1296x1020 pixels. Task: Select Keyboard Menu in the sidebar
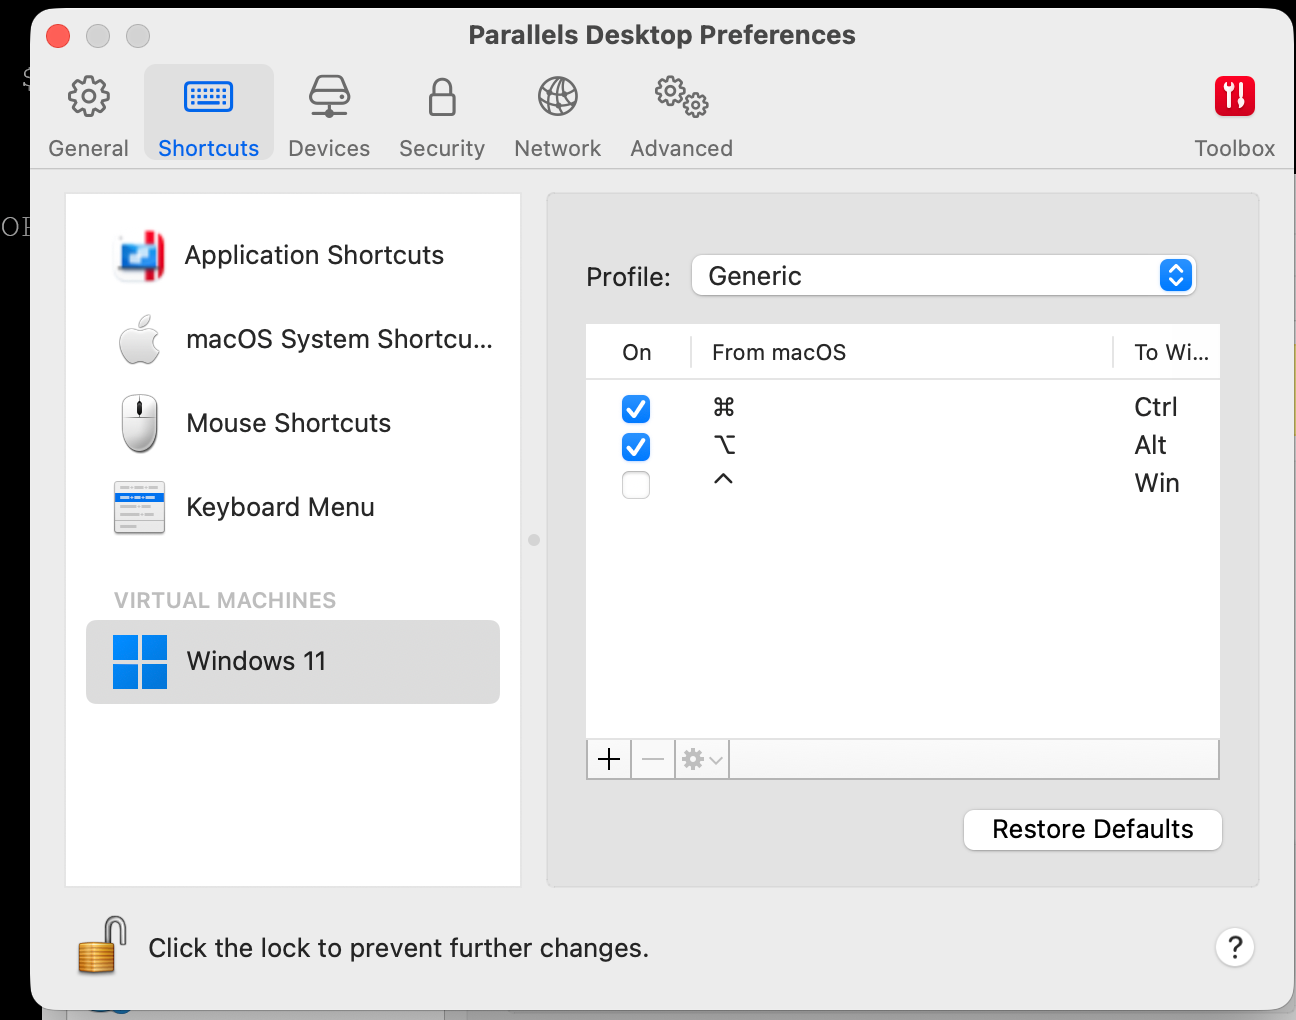(x=293, y=507)
